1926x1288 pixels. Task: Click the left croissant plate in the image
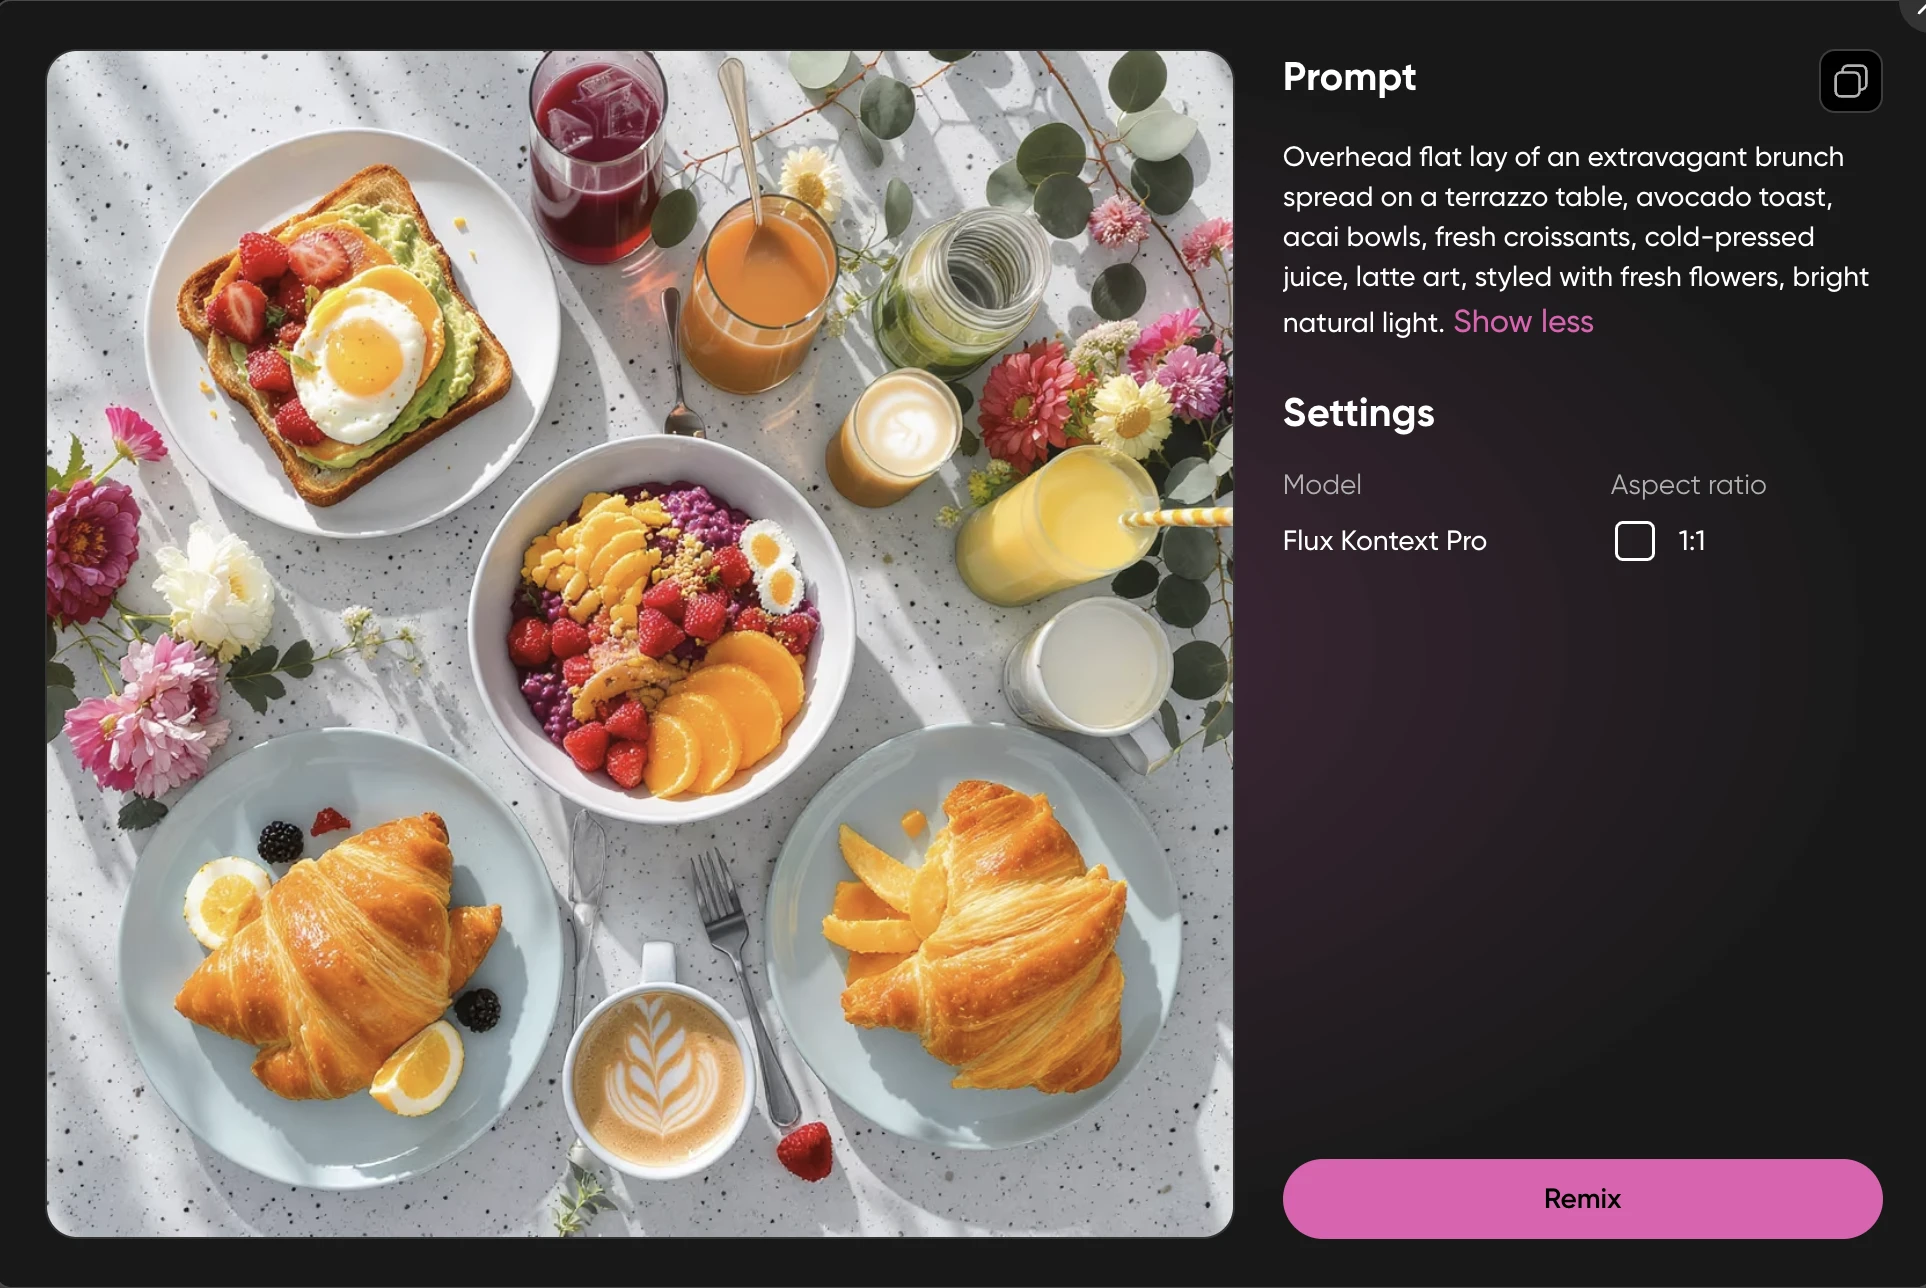coord(338,958)
